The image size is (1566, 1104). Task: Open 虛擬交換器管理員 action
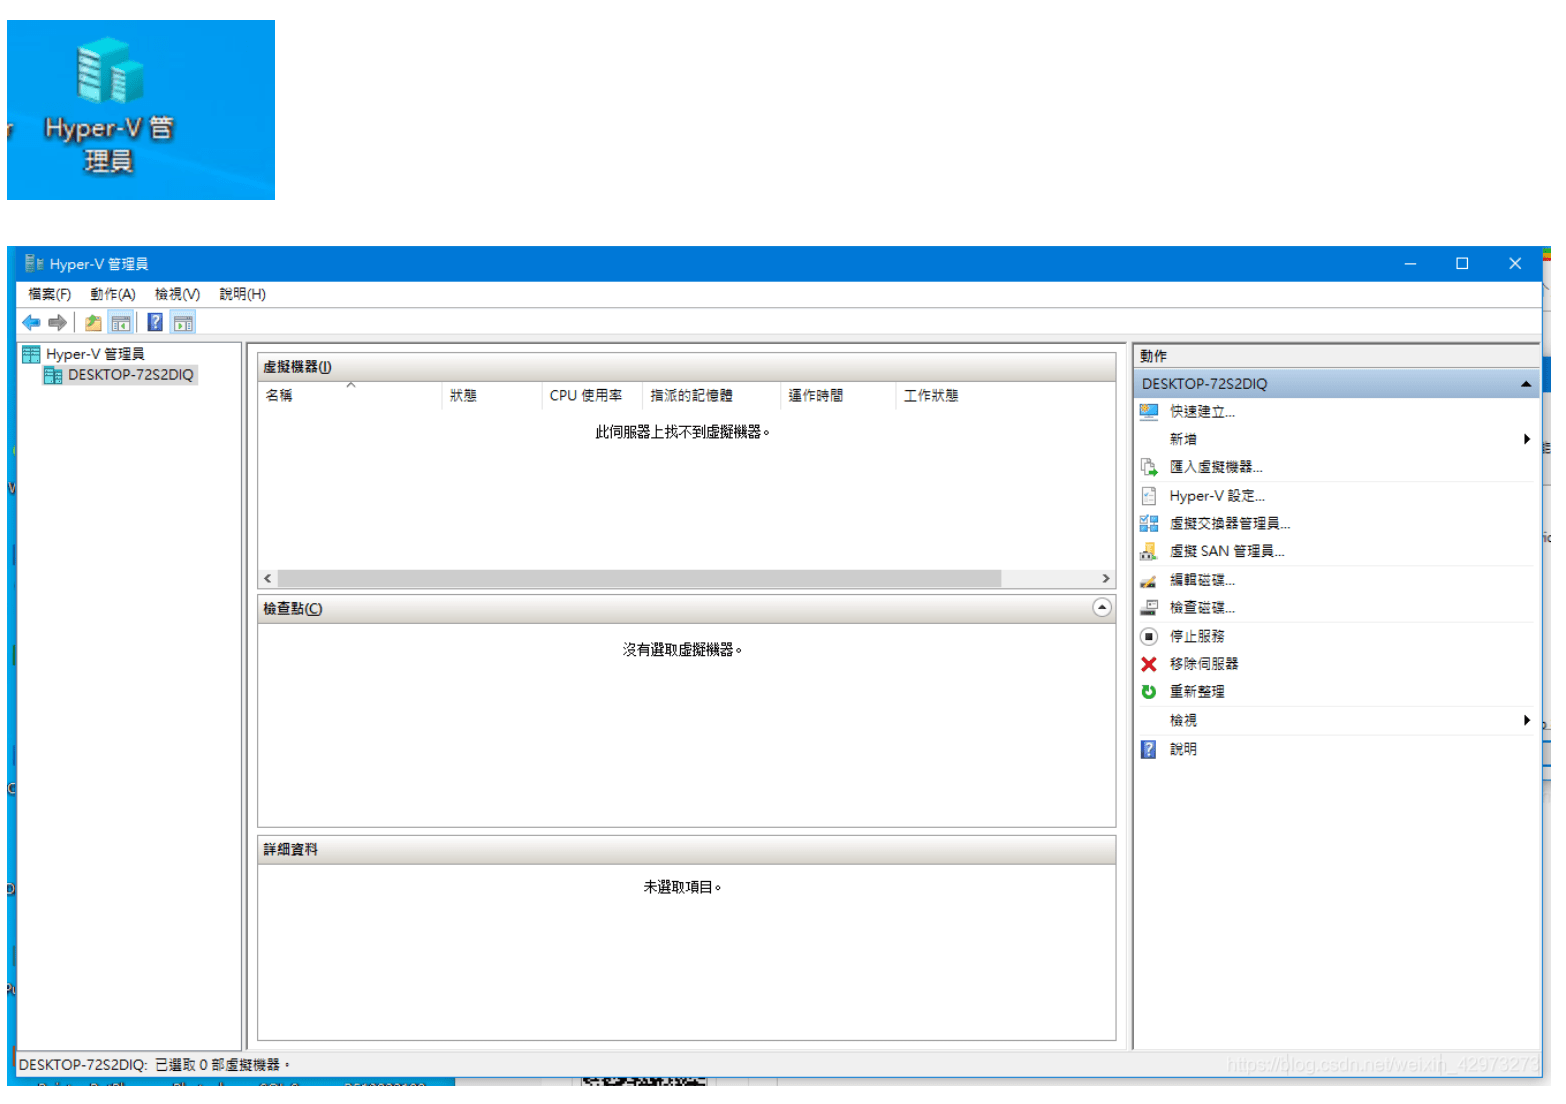tap(1230, 523)
